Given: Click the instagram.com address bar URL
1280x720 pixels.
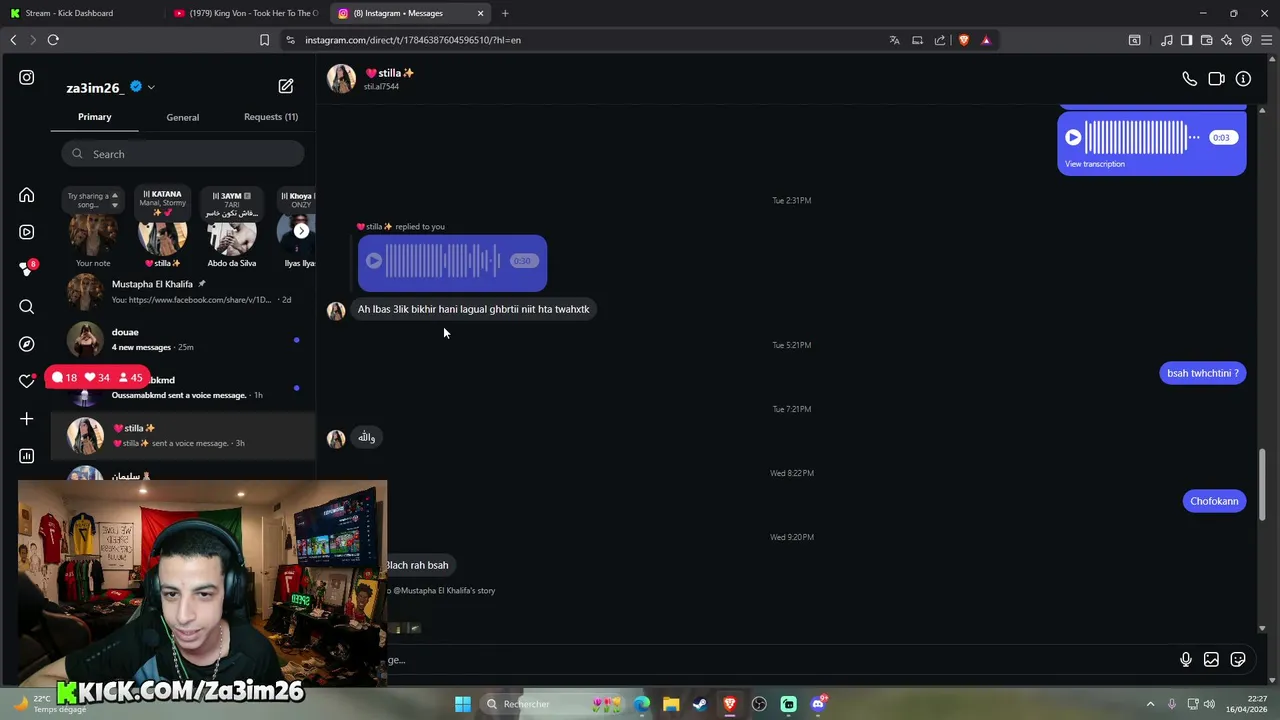Looking at the screenshot, I should point(413,40).
